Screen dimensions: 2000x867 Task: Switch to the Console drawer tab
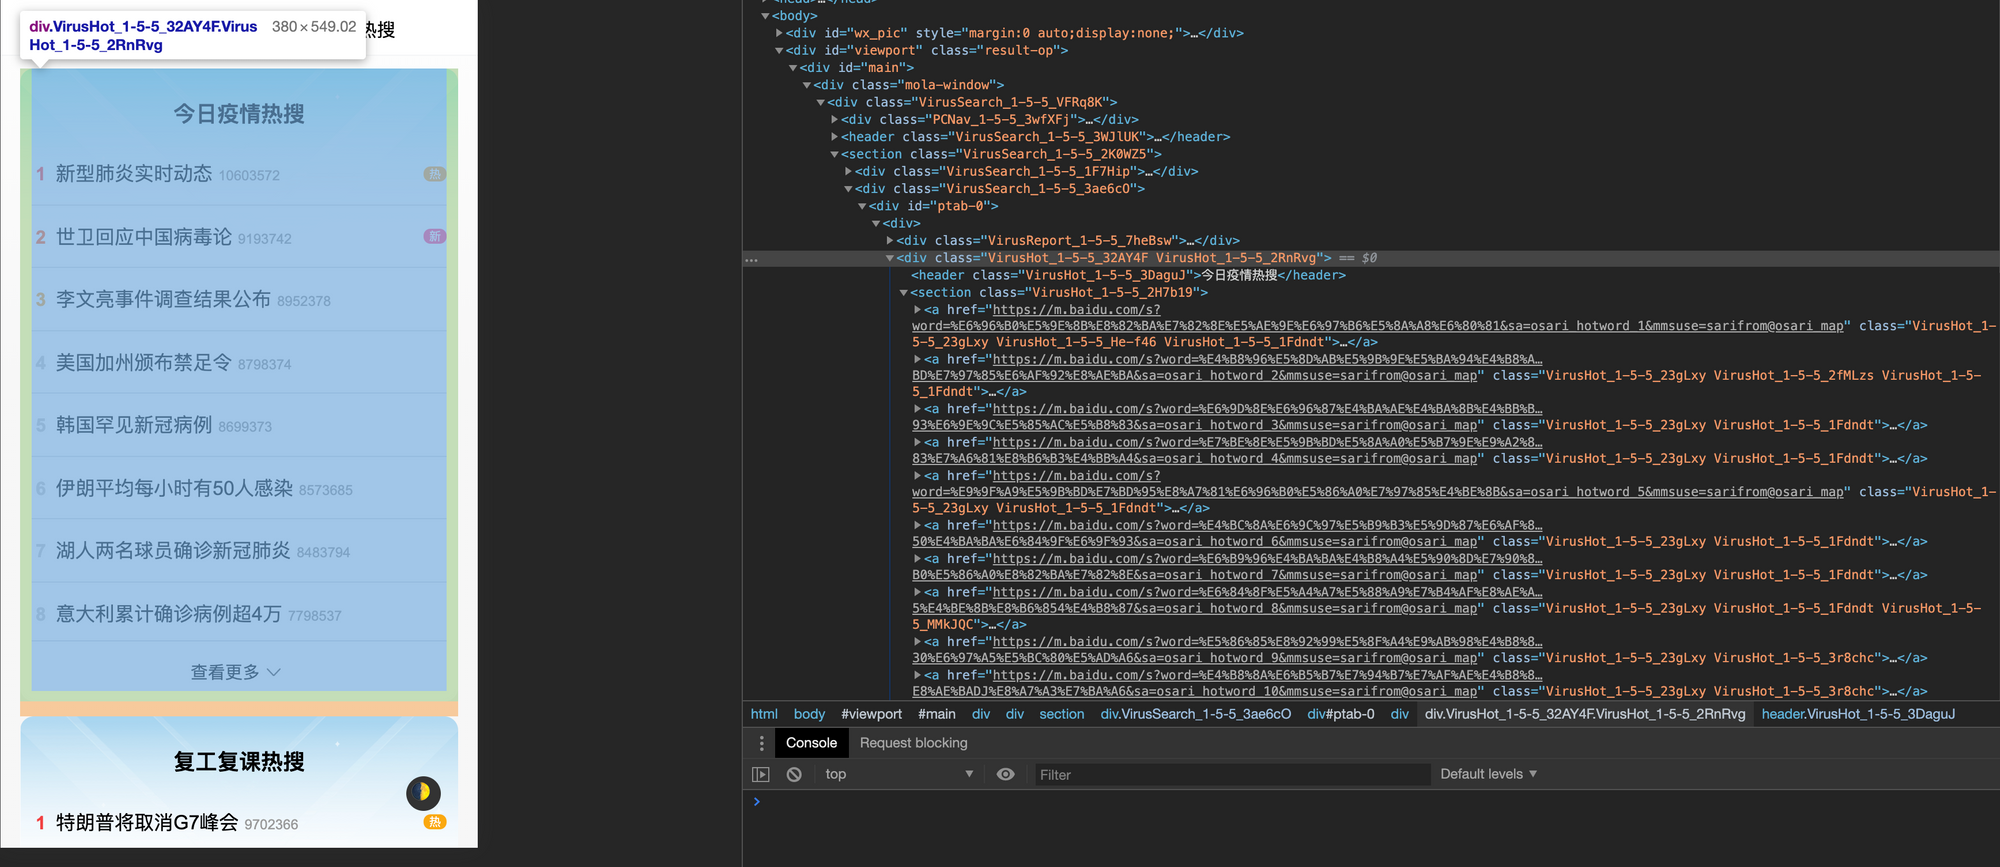[811, 743]
